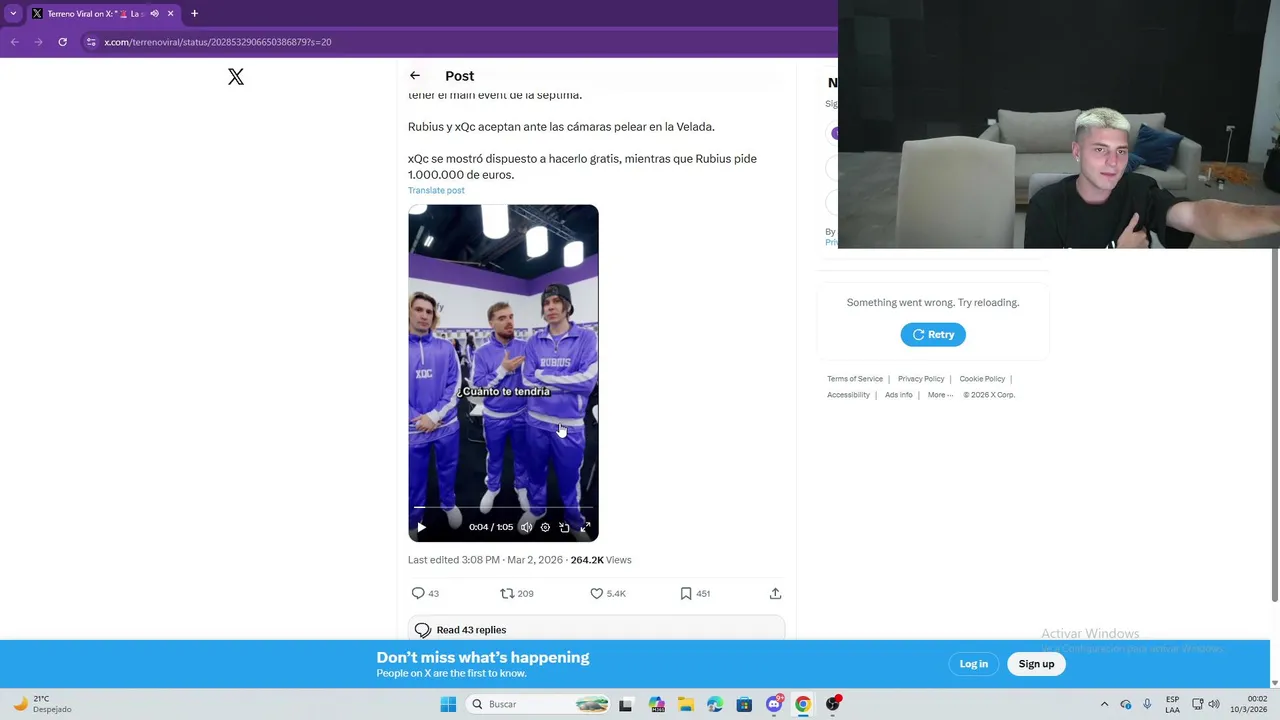Mute the tab via its audio icon
The width and height of the screenshot is (1280, 720).
154,14
